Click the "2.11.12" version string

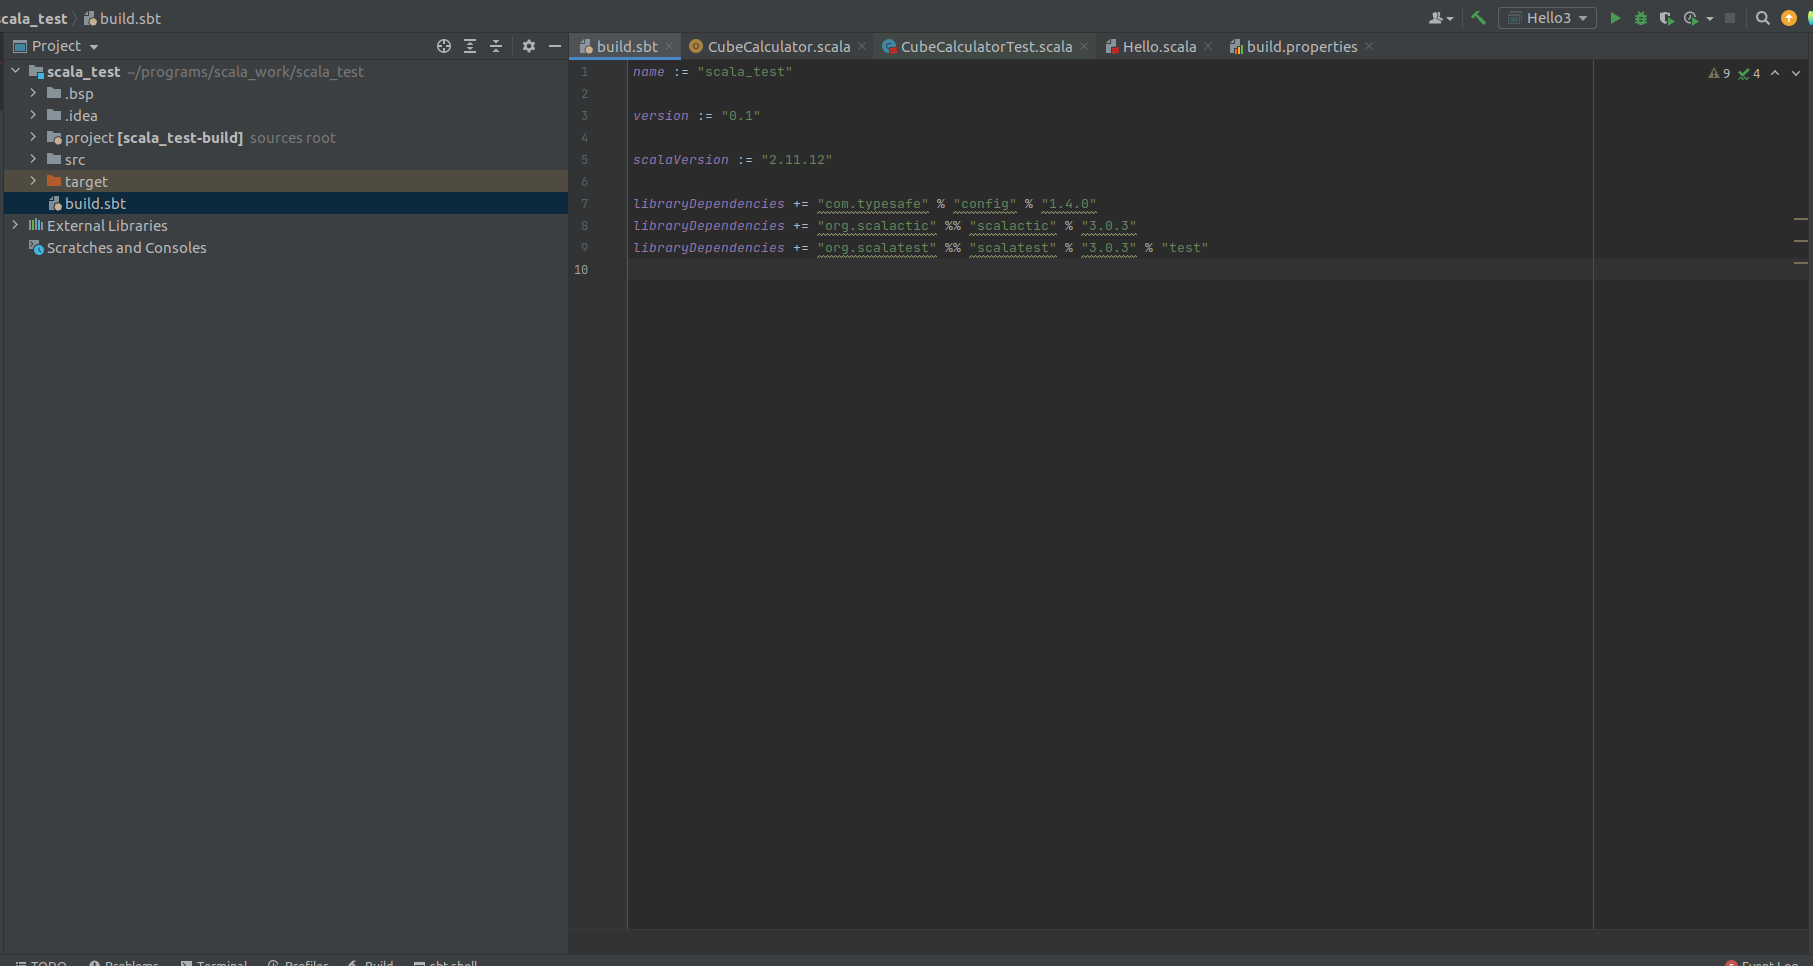coord(796,160)
